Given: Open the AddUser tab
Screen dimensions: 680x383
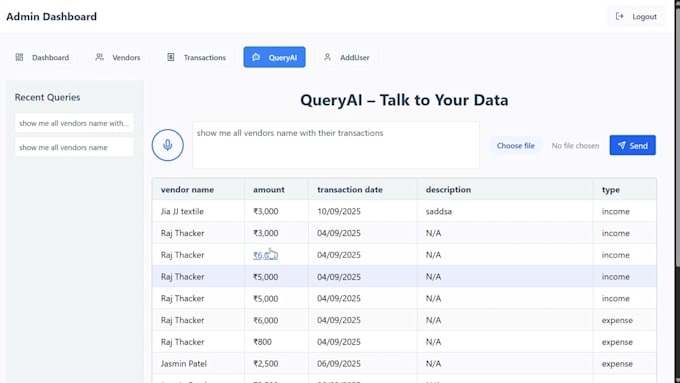Looking at the screenshot, I should [347, 57].
